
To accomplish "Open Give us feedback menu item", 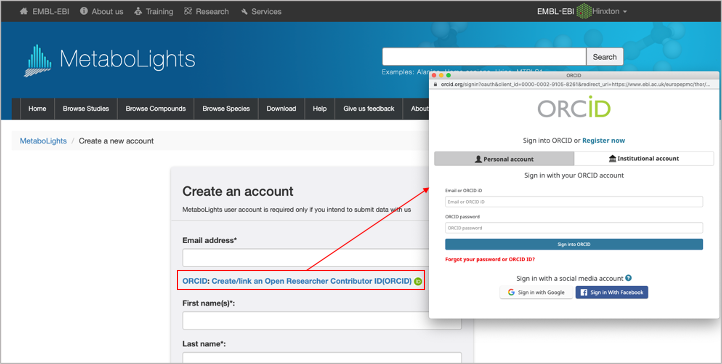I will 369,109.
